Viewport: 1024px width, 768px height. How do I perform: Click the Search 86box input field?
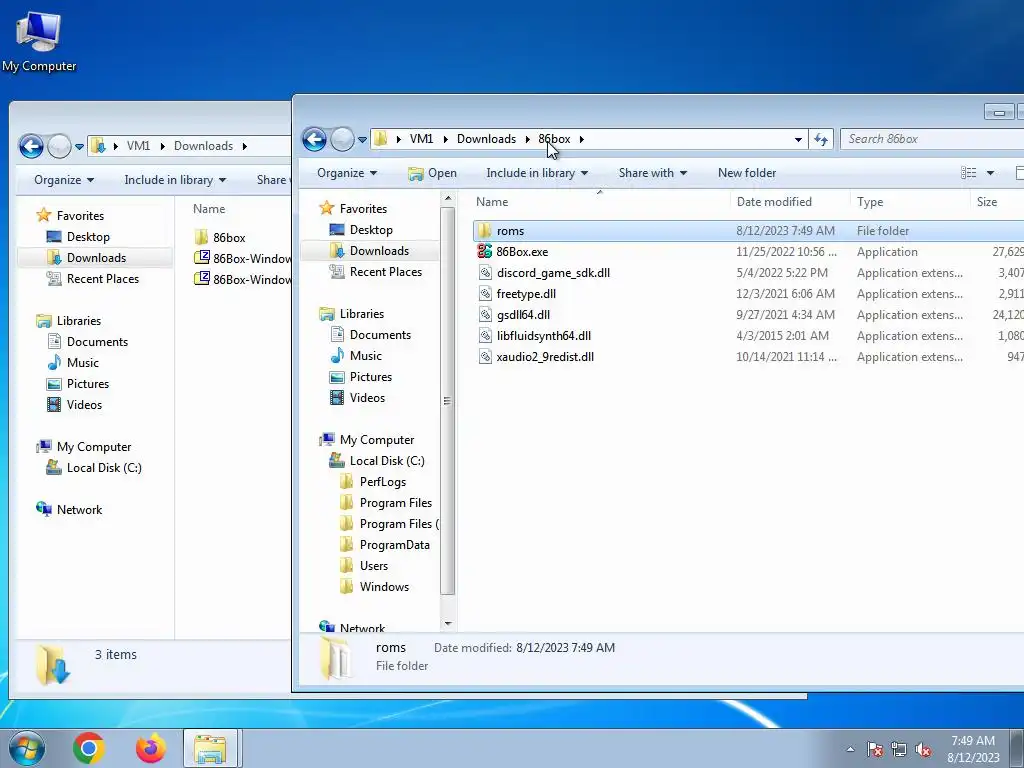tap(933, 139)
